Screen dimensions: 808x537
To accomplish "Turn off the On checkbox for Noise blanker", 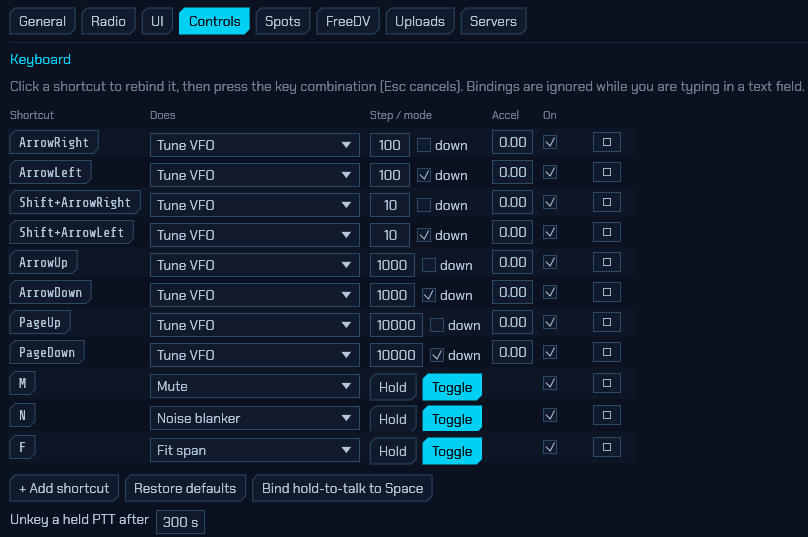I will 550,415.
